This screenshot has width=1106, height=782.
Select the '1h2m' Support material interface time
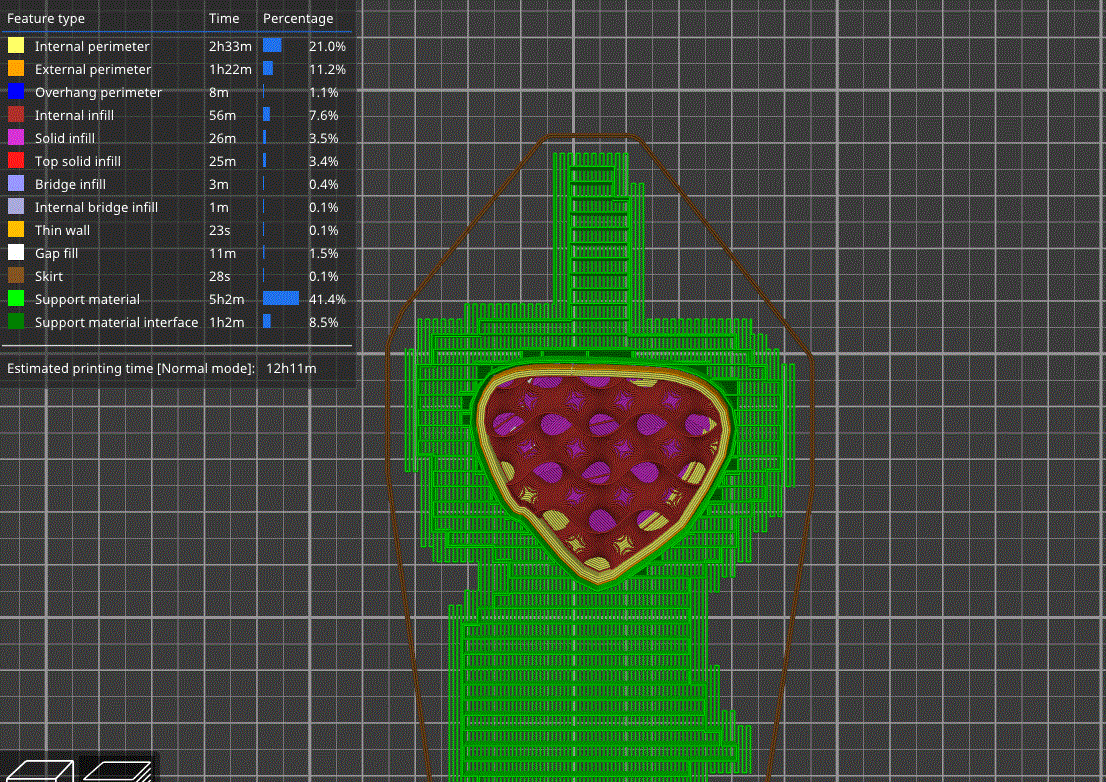point(226,322)
